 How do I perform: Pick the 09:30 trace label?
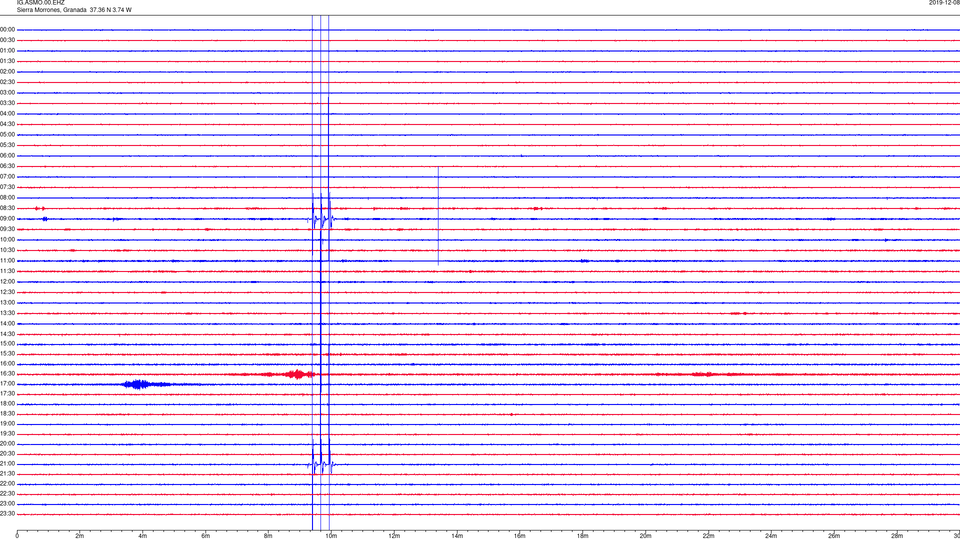tap(7, 230)
